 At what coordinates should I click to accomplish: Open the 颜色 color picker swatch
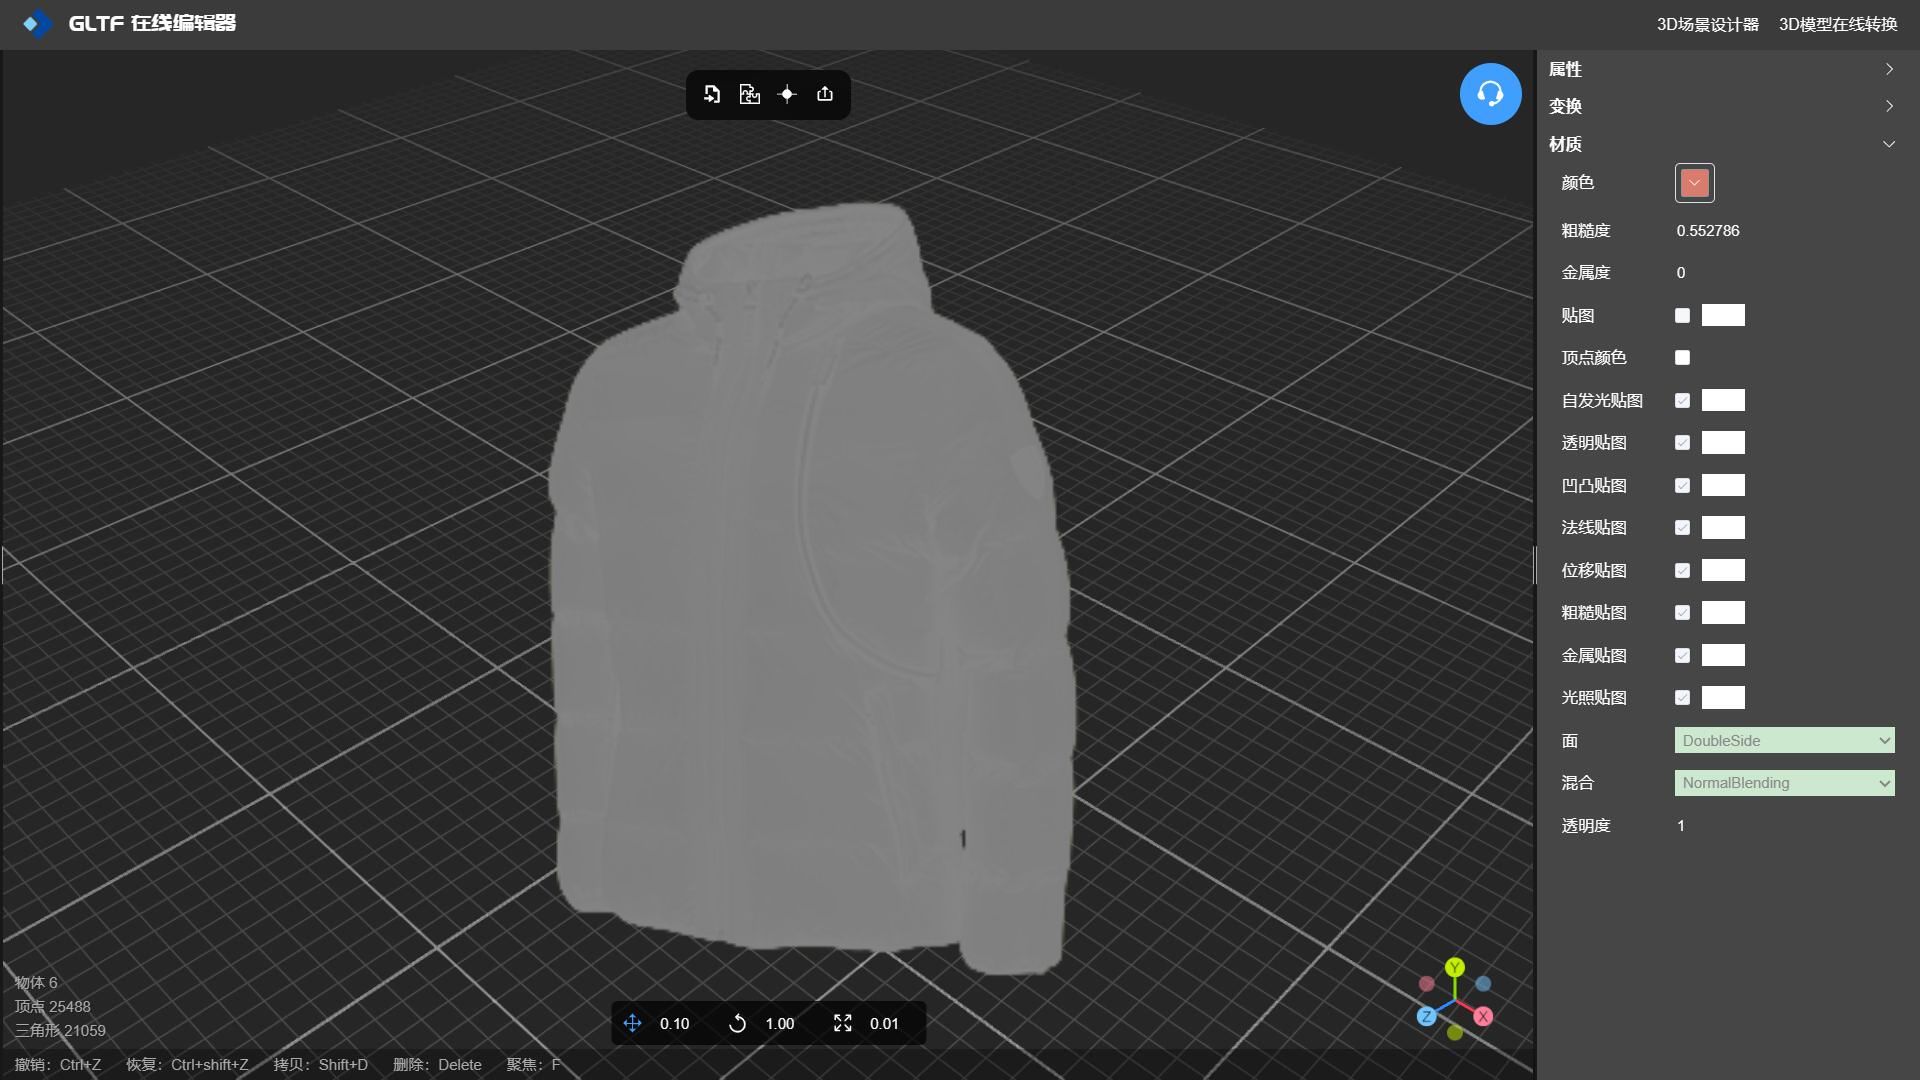coord(1694,183)
